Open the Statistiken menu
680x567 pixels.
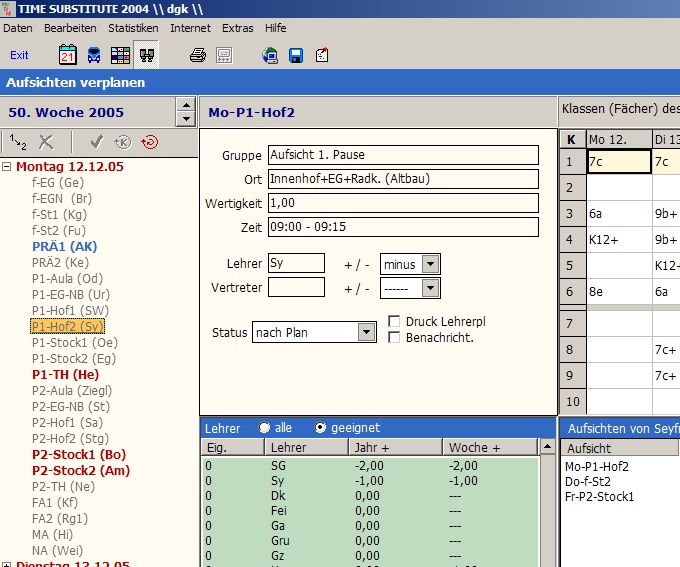133,28
